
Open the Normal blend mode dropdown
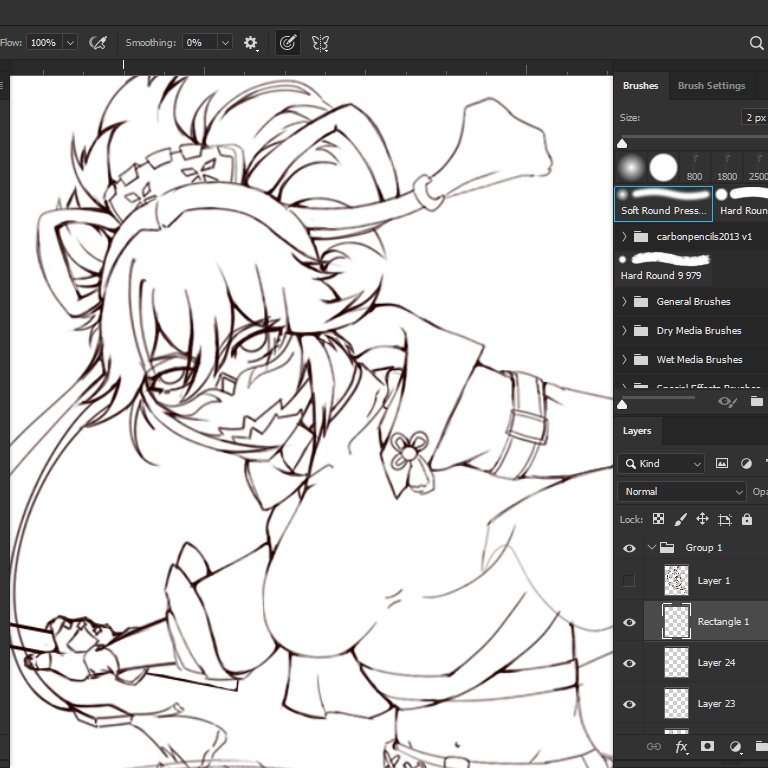click(682, 491)
